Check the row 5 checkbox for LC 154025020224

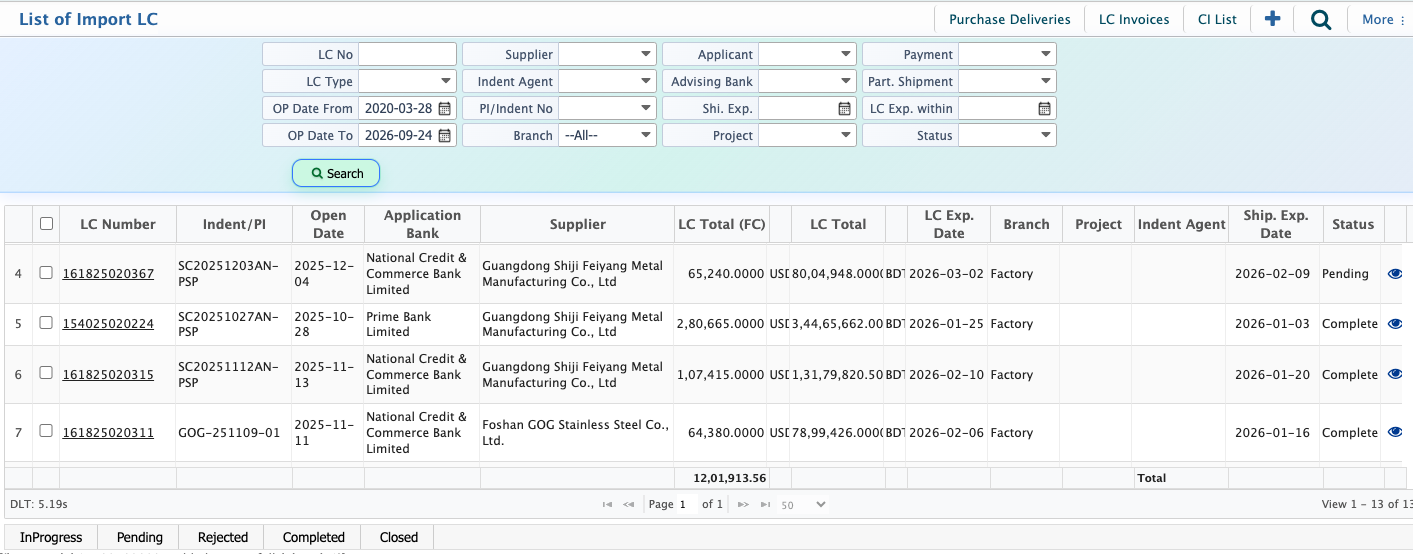tap(46, 322)
